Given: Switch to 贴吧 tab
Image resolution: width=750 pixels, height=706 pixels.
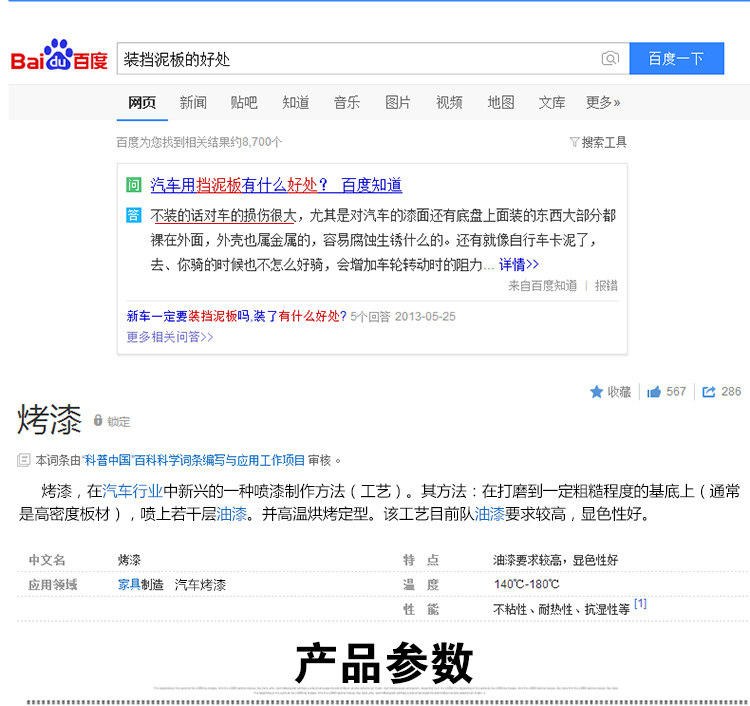Looking at the screenshot, I should coord(244,102).
